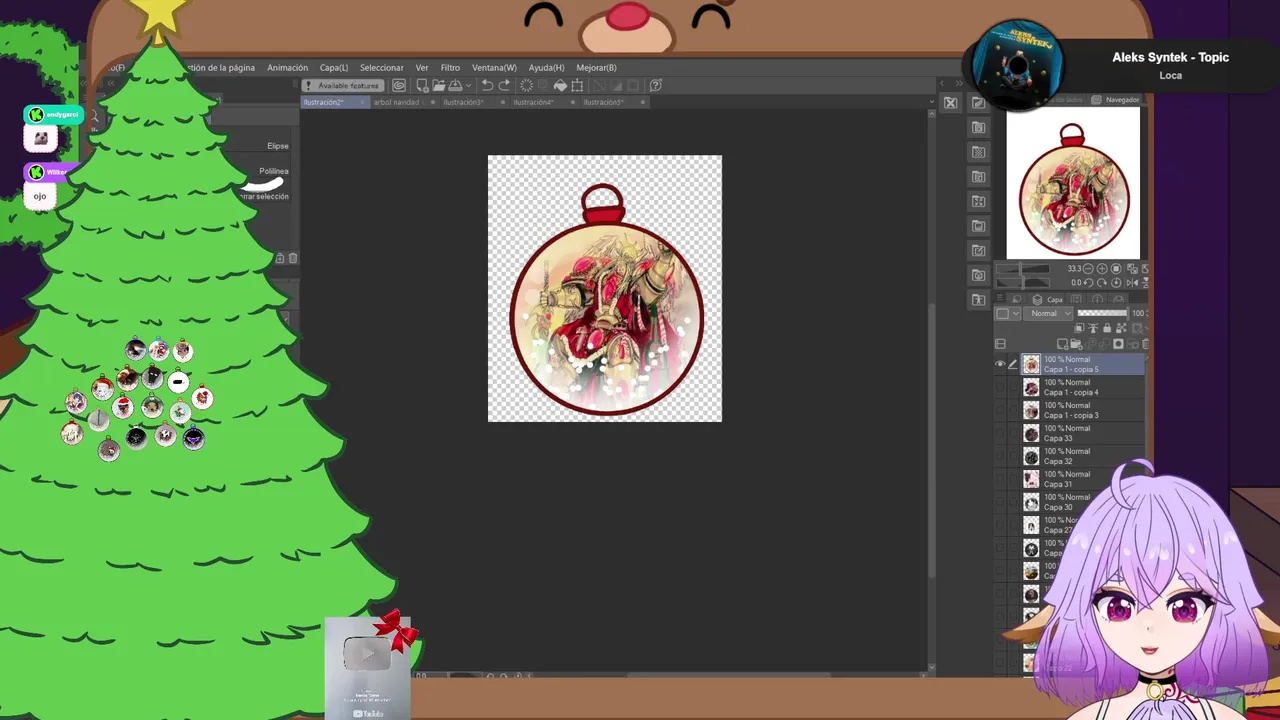Flip canvas horizontally in Navigator

pyautogui.click(x=1132, y=283)
